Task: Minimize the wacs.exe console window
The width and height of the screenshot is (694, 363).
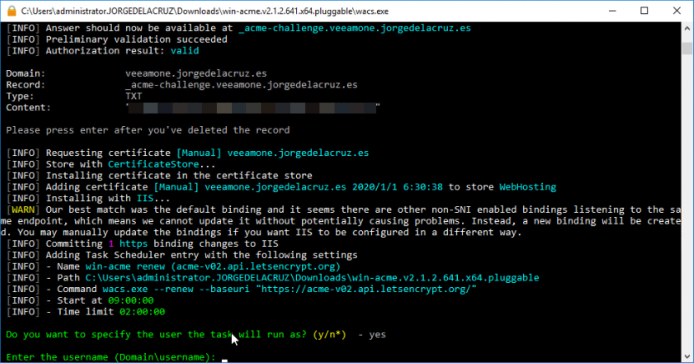Action: click(x=613, y=11)
